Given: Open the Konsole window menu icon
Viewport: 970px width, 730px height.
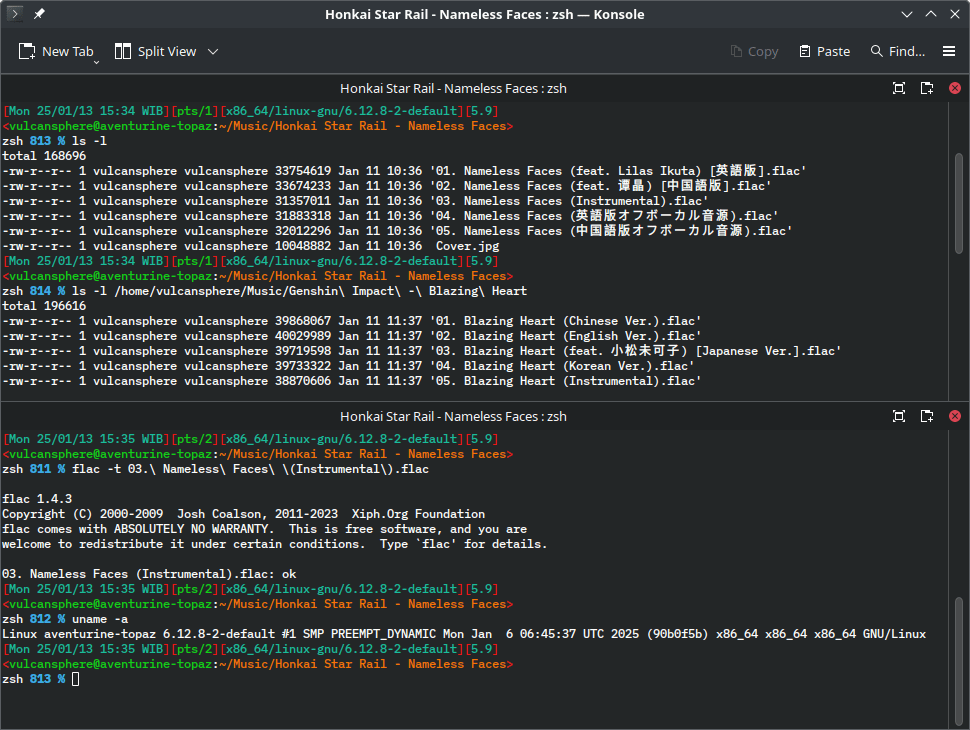Looking at the screenshot, I should click(x=15, y=14).
